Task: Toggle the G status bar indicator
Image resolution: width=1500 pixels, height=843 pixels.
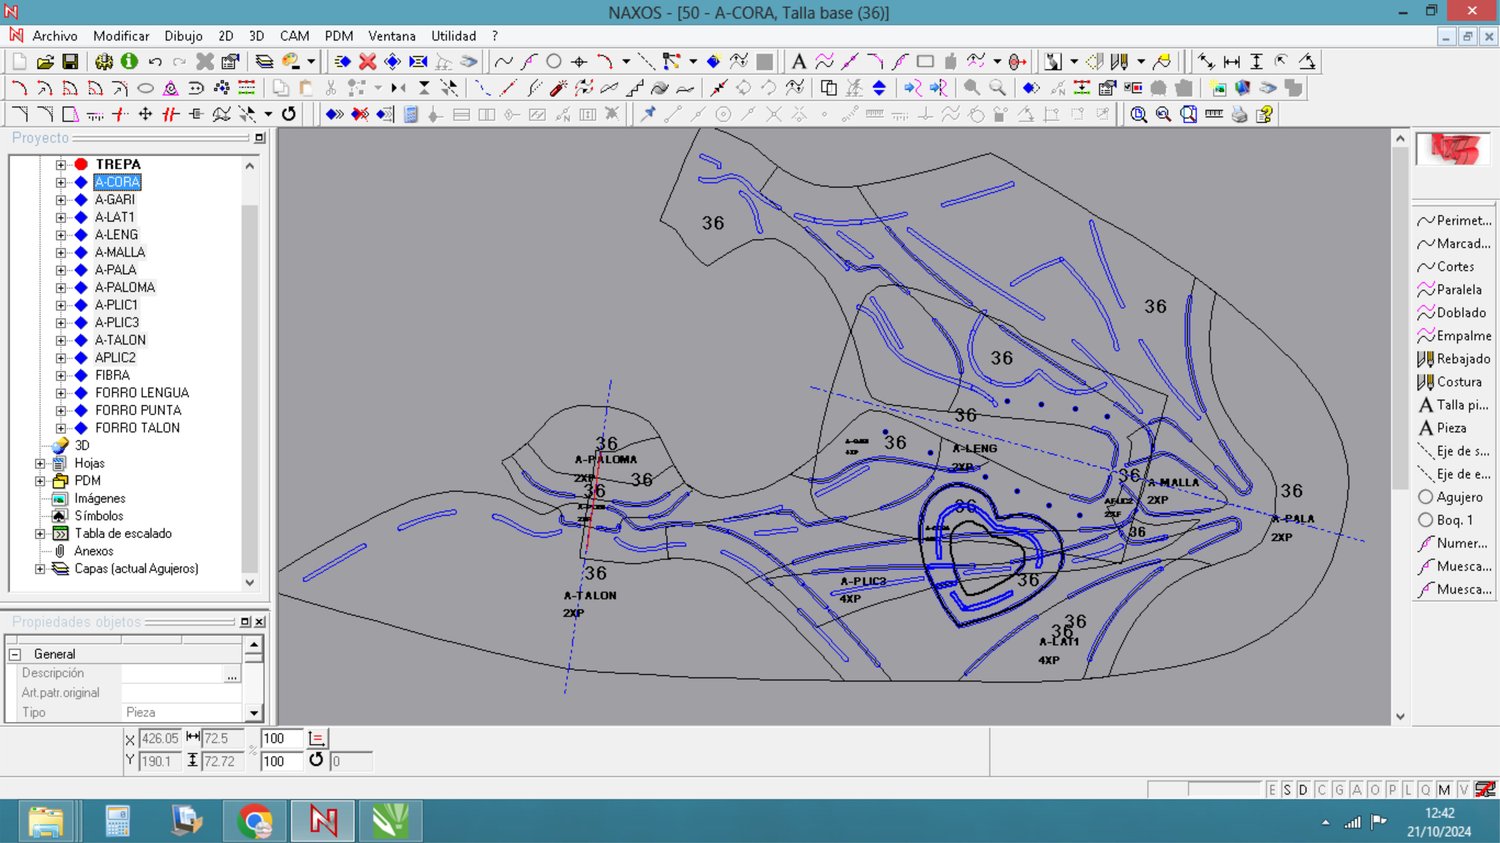Action: point(1339,790)
